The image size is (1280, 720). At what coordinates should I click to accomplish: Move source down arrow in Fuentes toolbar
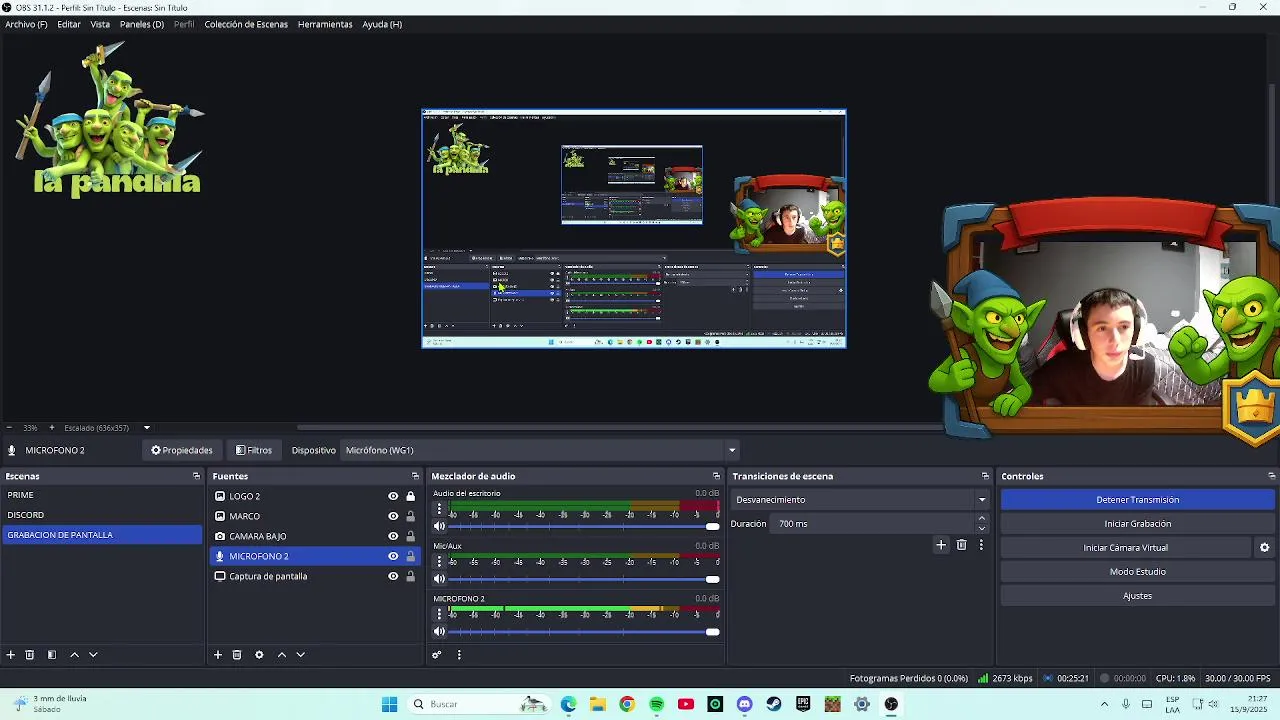point(300,655)
